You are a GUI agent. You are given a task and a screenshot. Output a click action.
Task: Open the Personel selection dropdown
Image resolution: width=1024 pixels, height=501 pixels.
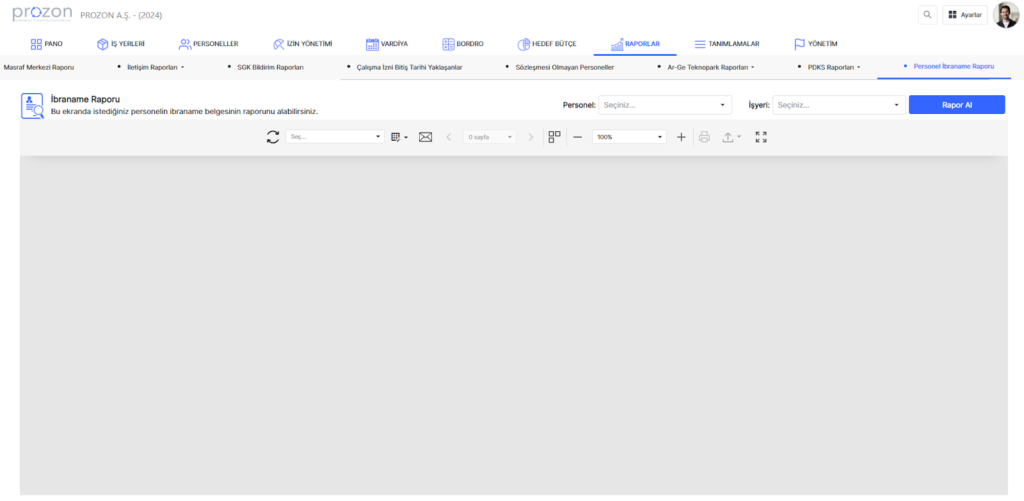(665, 105)
